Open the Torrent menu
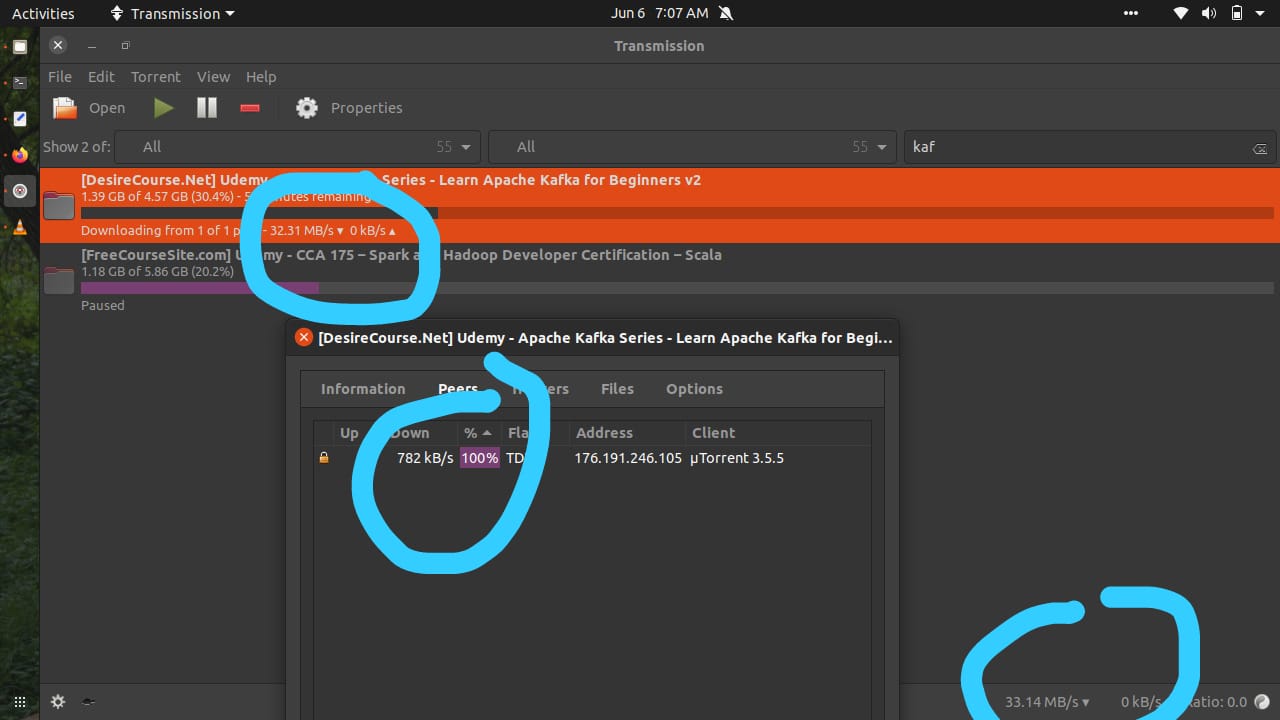This screenshot has width=1280, height=720. tap(156, 77)
